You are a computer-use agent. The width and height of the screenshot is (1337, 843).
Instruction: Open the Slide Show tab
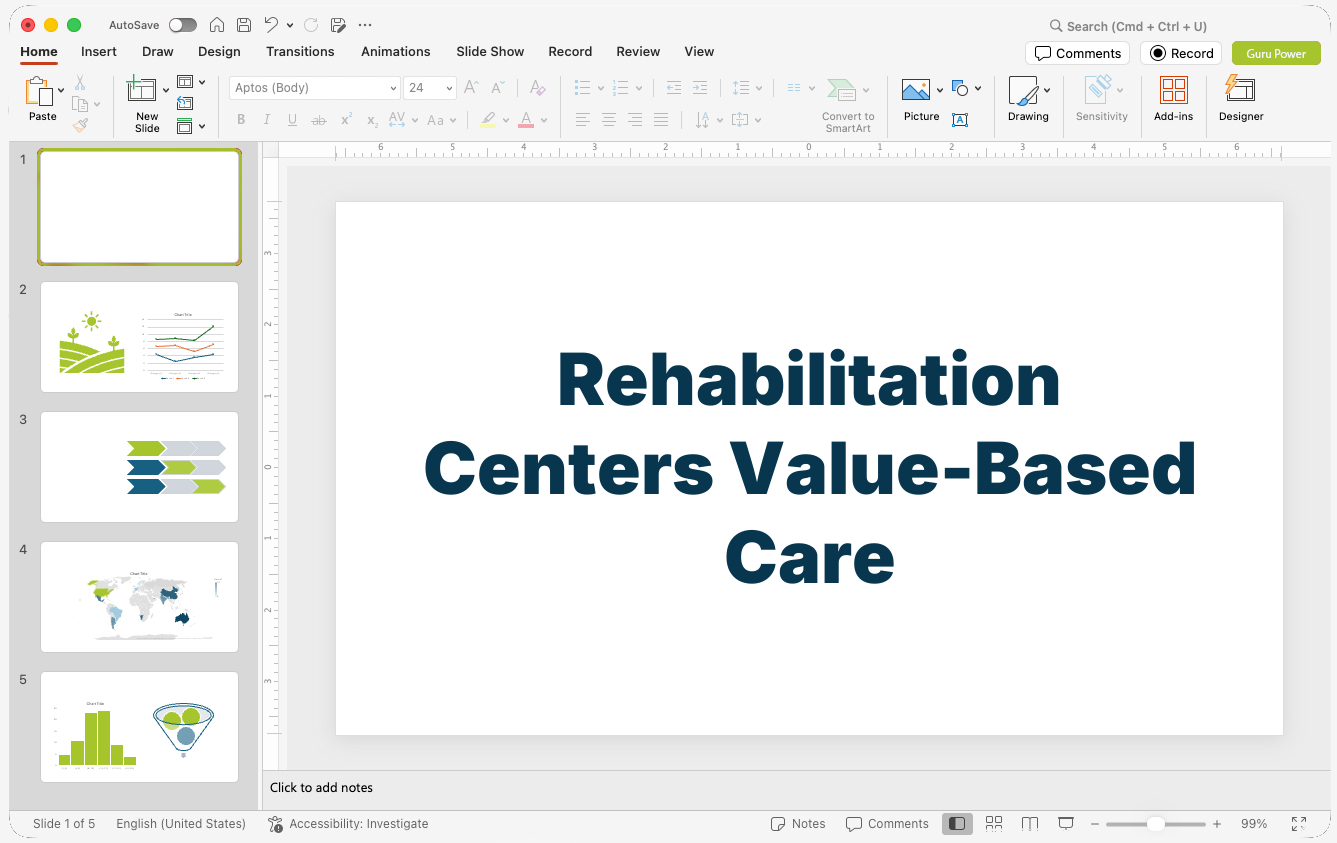[x=490, y=52]
